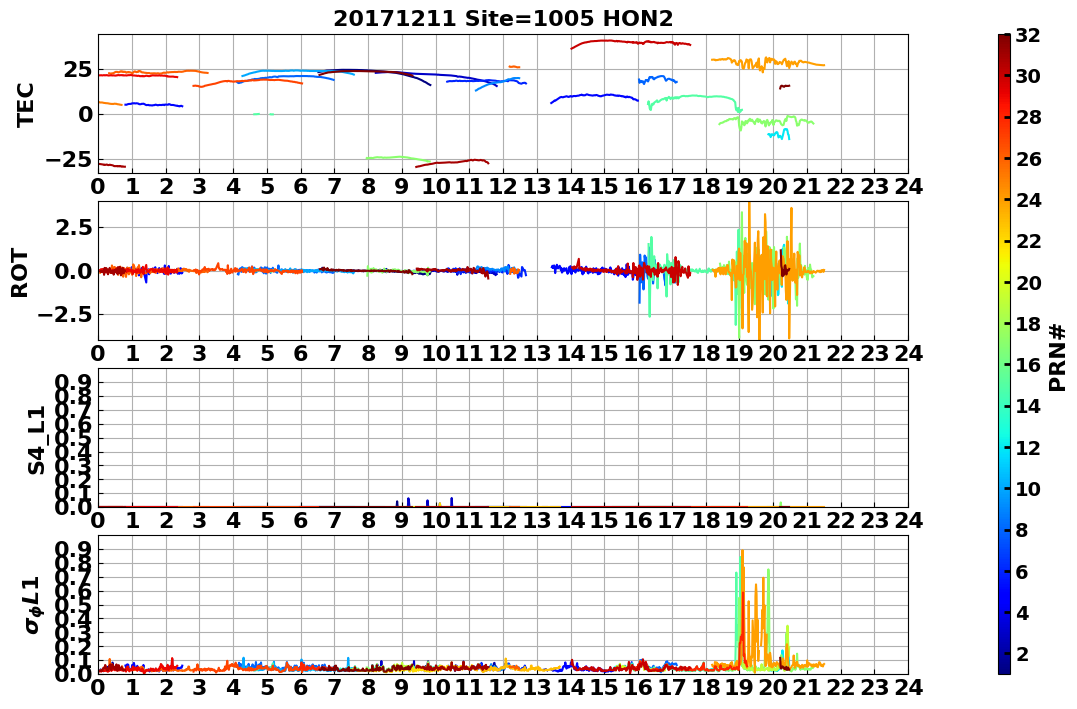Image resolution: width=1077 pixels, height=709 pixels.
Task: Click ROT y-axis tick label '2.5'
Action: 73,227
